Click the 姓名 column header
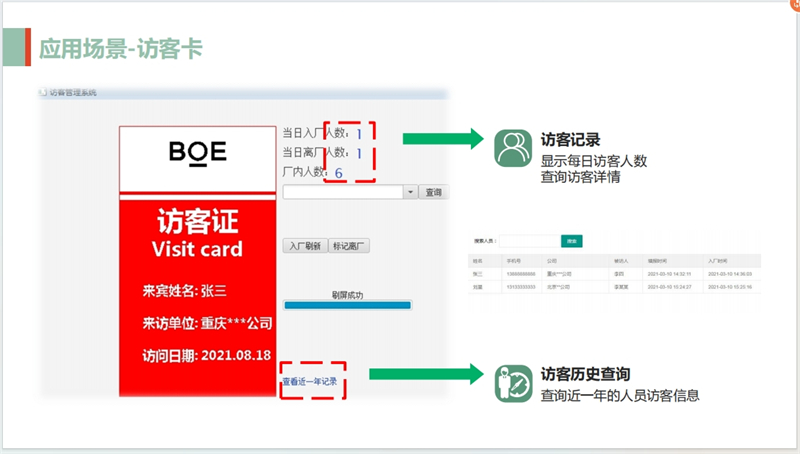Screen dimensions: 800x454 [478, 261]
